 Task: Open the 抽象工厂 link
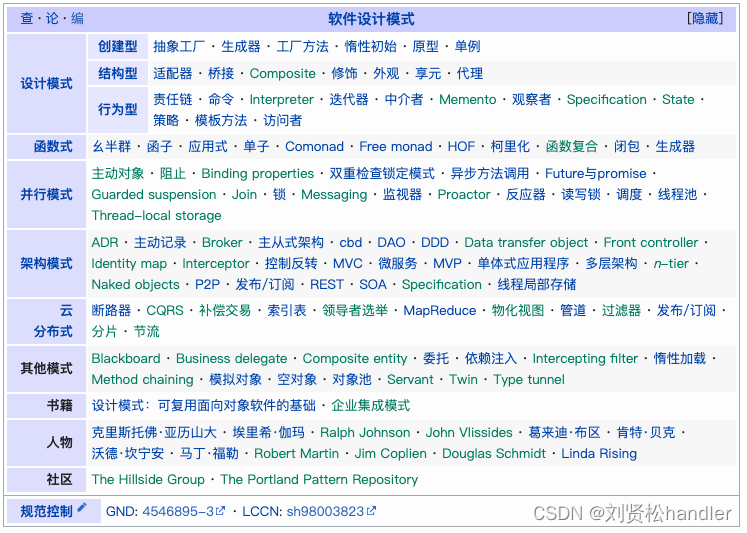pyautogui.click(x=179, y=47)
